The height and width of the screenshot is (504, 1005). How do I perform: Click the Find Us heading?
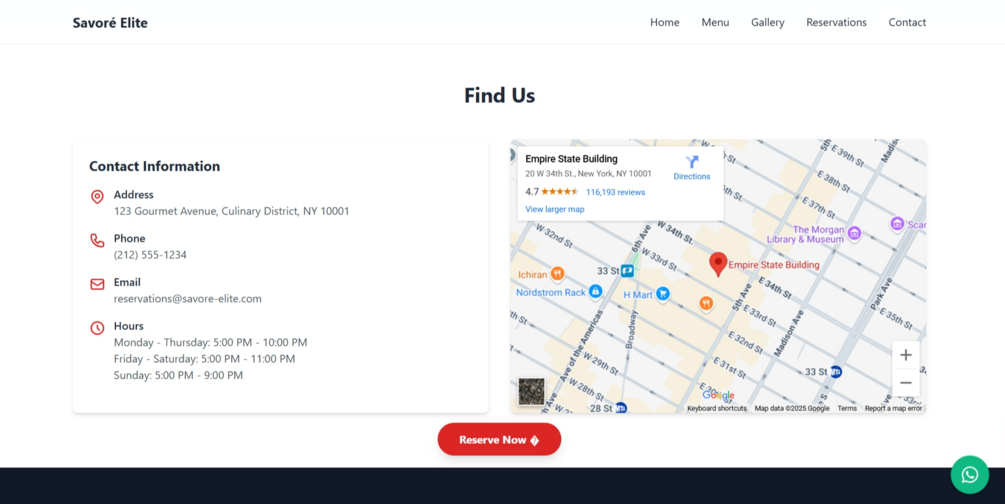click(x=499, y=95)
